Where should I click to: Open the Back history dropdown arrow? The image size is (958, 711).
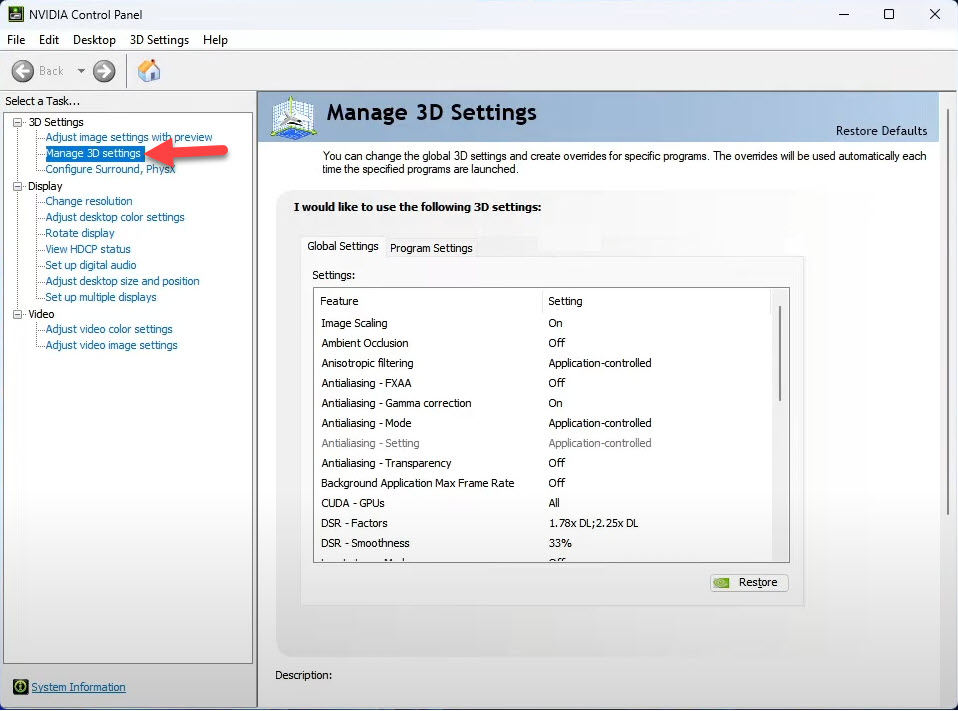[x=82, y=71]
